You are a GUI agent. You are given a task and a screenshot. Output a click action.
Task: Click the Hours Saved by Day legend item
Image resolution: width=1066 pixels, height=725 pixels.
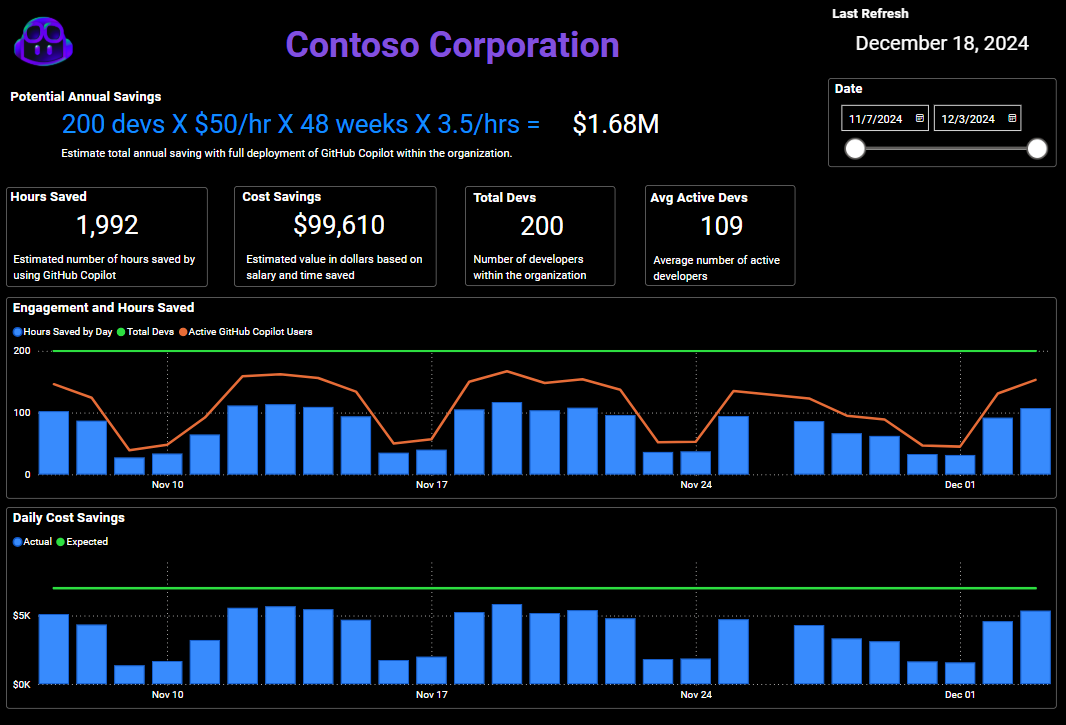point(63,332)
